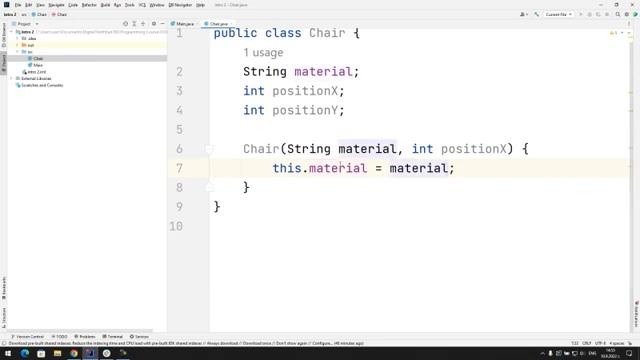640x360 pixels.
Task: Toggle the Notifications side tab
Action: [x=636, y=314]
